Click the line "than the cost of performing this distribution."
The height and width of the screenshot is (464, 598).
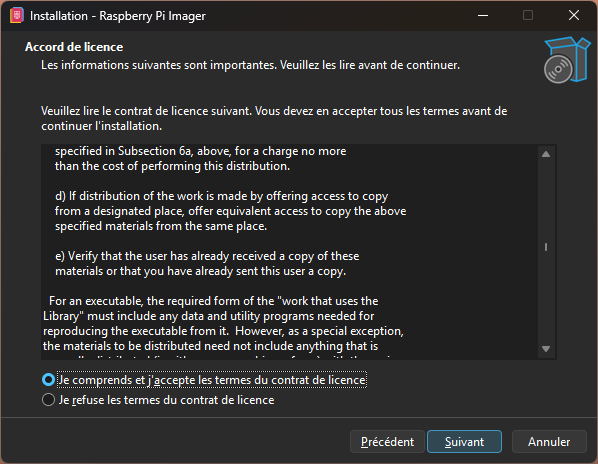pyautogui.click(x=172, y=166)
